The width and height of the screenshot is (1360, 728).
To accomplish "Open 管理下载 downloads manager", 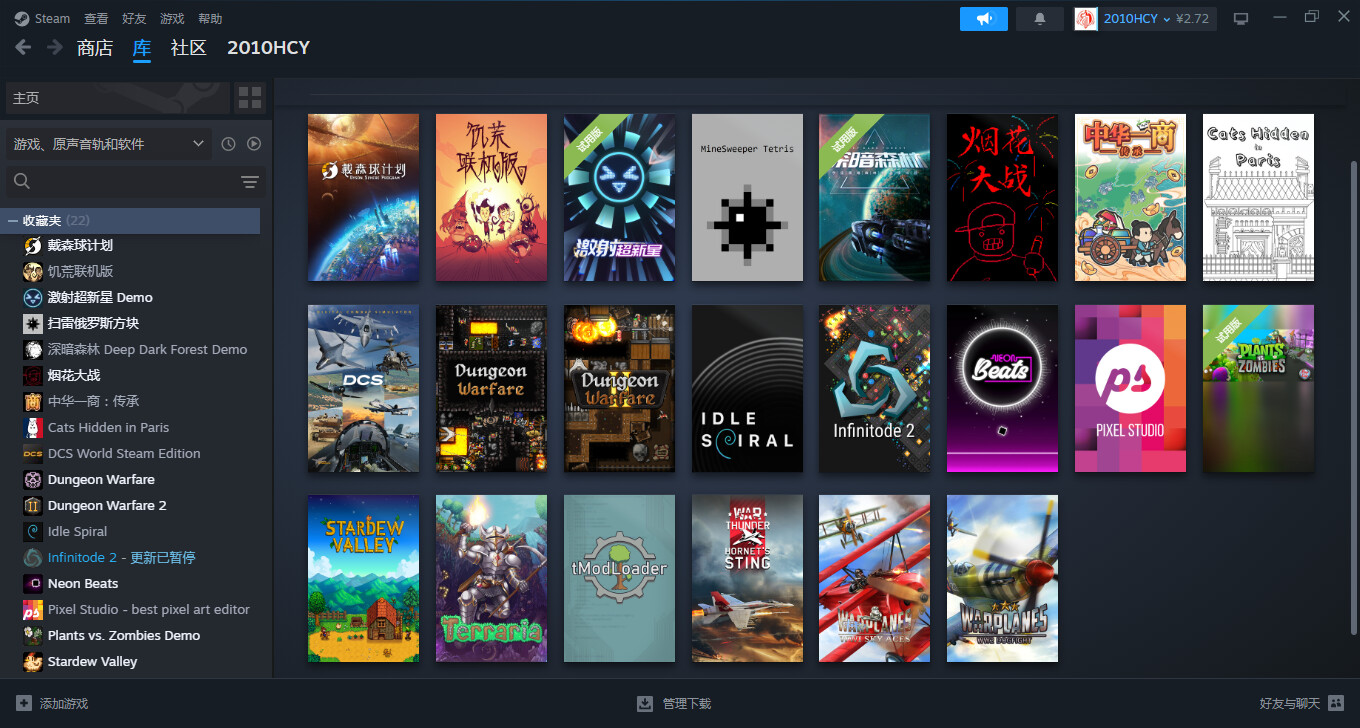I will pyautogui.click(x=674, y=704).
